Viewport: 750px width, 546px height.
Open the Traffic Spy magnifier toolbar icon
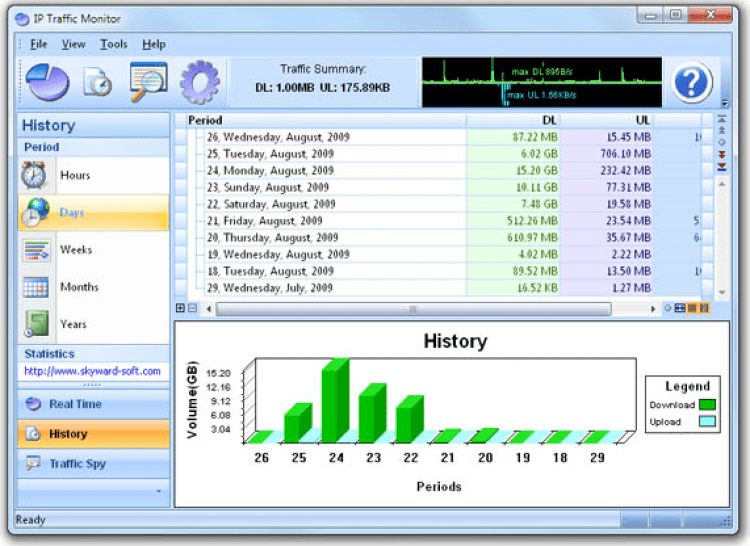[x=148, y=82]
